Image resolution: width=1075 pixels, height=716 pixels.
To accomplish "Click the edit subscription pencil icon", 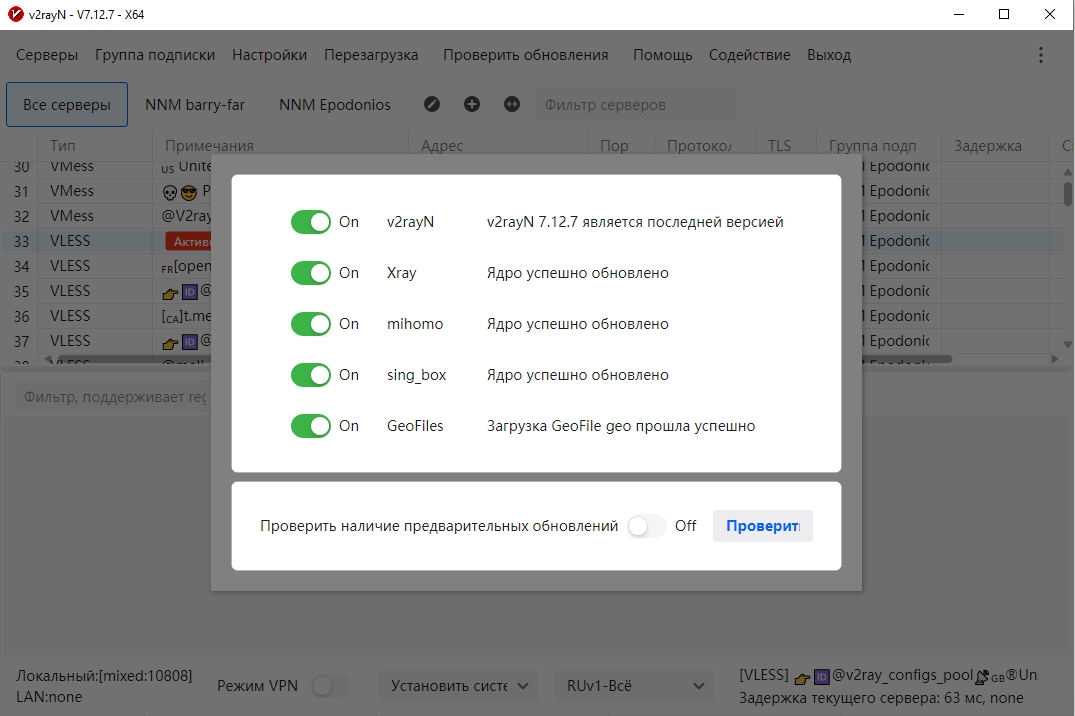I will click(431, 104).
